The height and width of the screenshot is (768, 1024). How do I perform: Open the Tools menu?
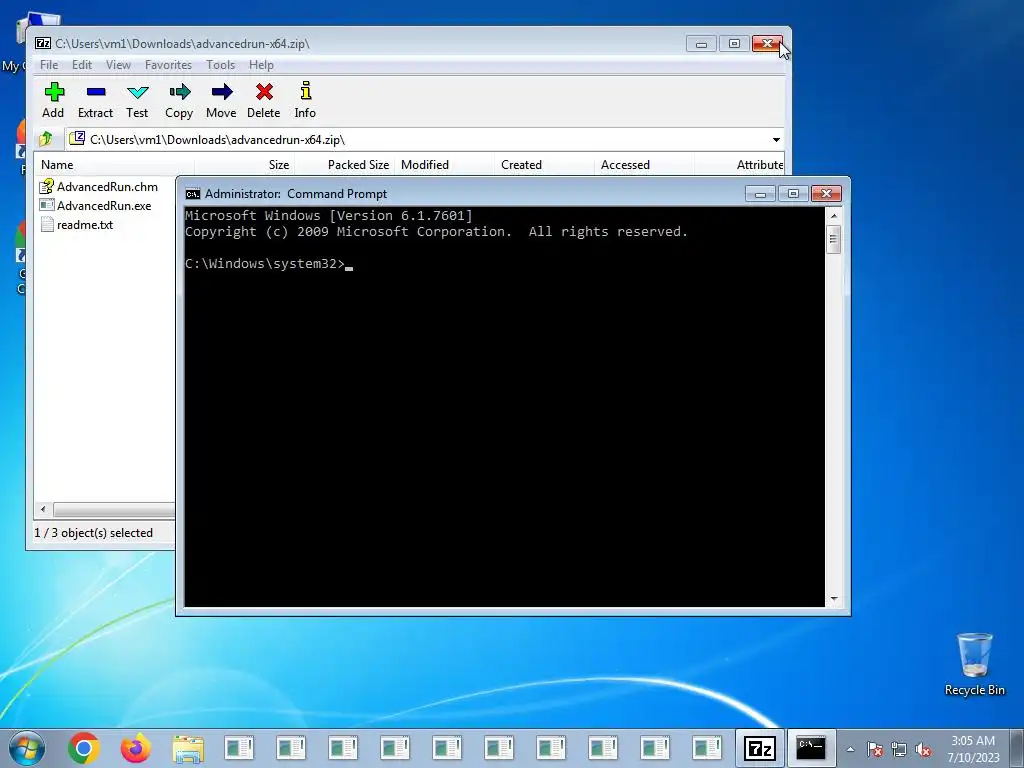coord(221,65)
